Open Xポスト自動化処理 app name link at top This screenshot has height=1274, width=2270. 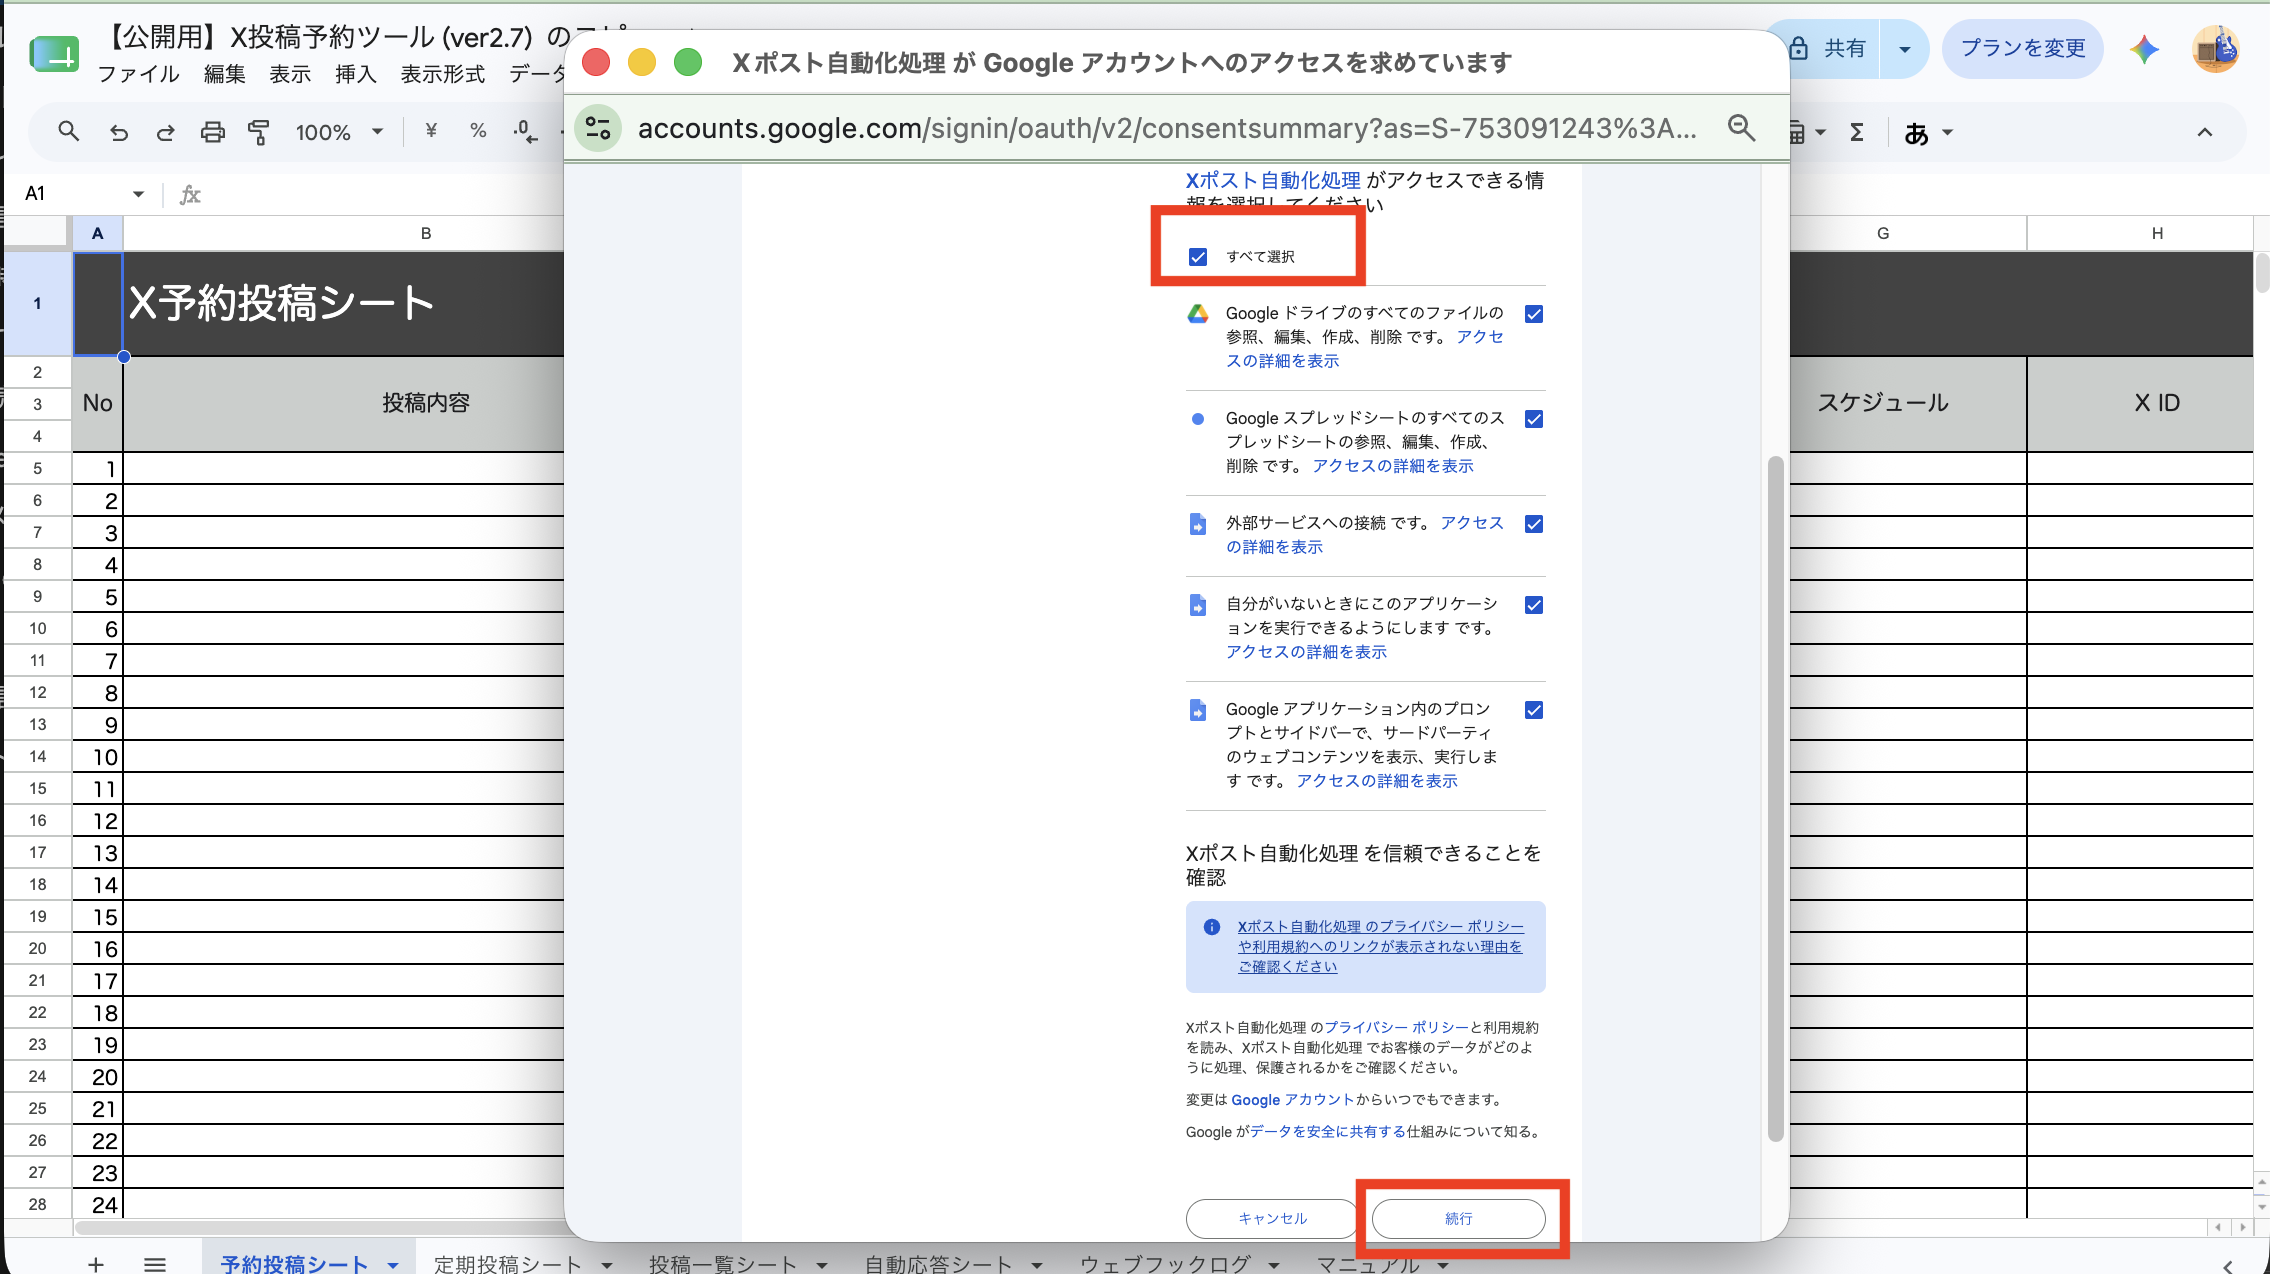click(1273, 181)
